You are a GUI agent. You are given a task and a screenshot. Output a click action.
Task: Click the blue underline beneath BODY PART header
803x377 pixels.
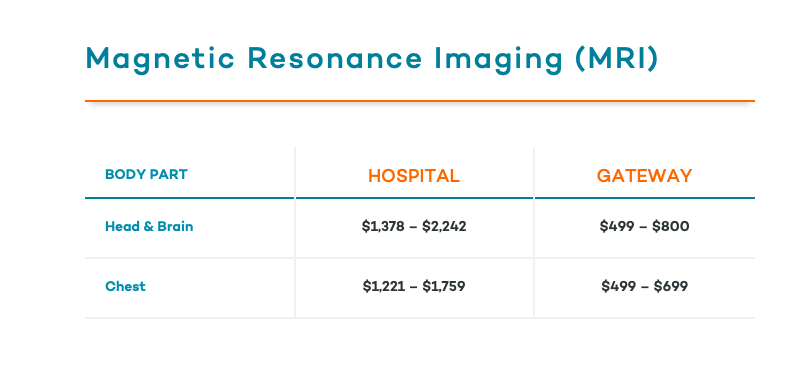pos(189,198)
